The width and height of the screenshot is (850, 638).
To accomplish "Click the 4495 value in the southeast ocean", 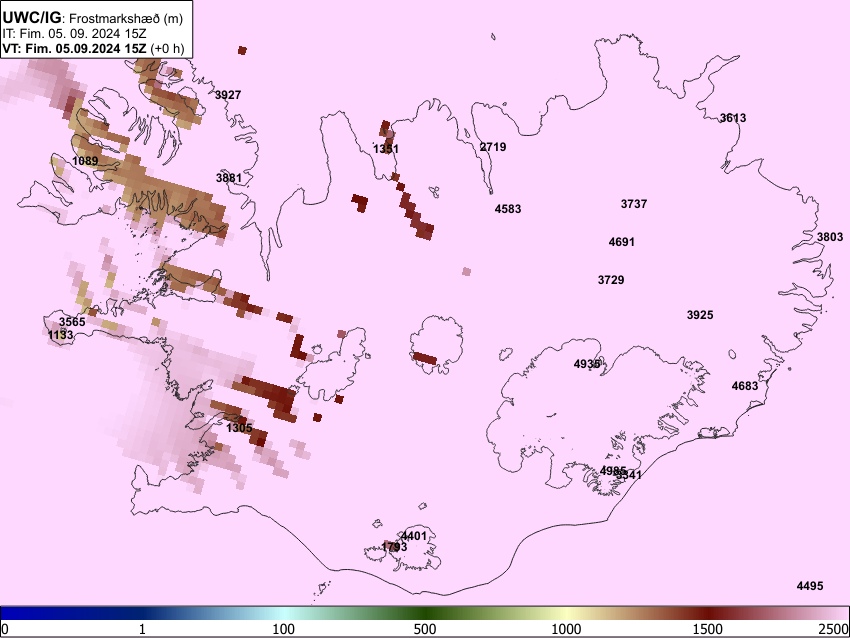I will (x=810, y=586).
